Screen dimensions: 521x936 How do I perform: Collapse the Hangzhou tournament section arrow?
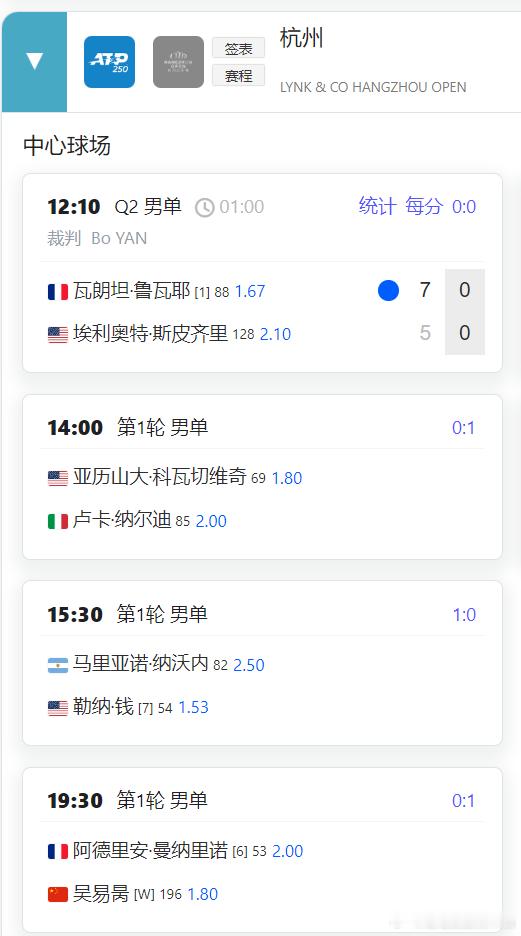point(35,62)
